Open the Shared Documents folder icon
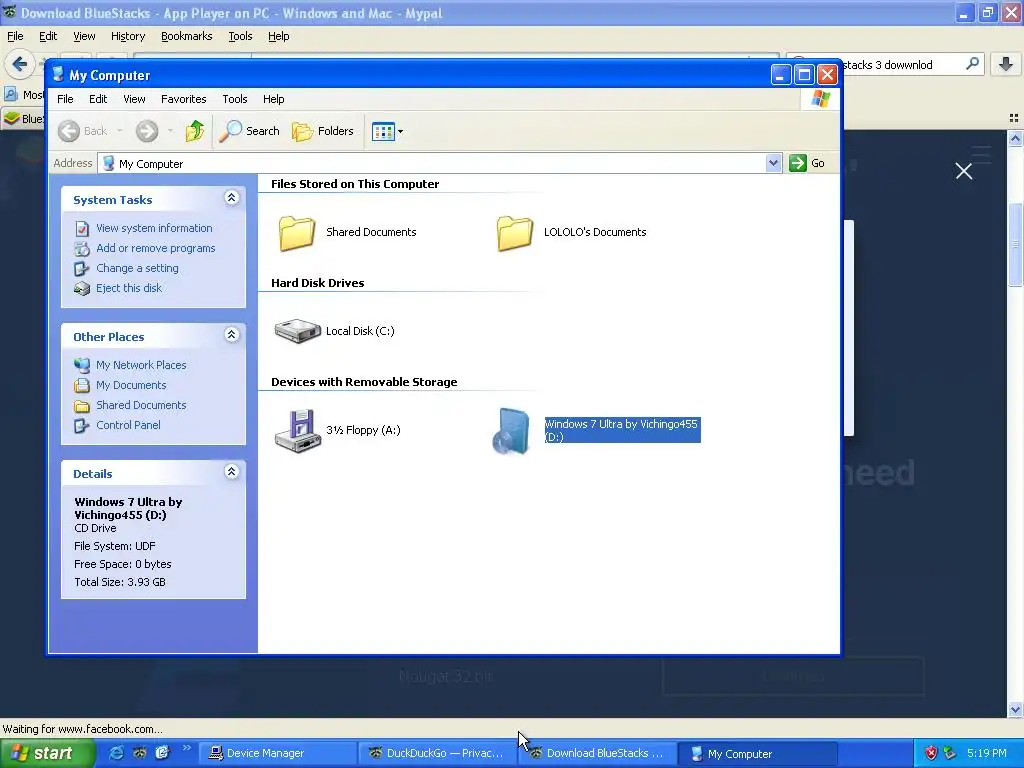Viewport: 1024px width, 768px height. pyautogui.click(x=297, y=232)
